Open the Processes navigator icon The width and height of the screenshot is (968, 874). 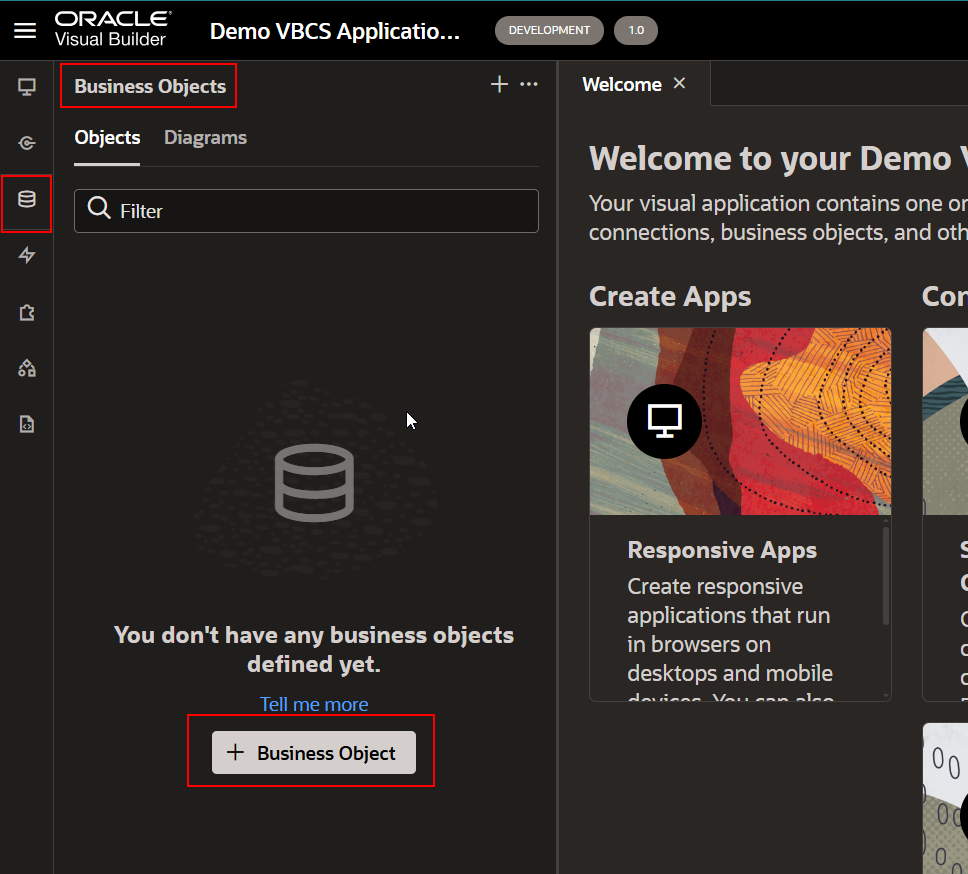[27, 143]
